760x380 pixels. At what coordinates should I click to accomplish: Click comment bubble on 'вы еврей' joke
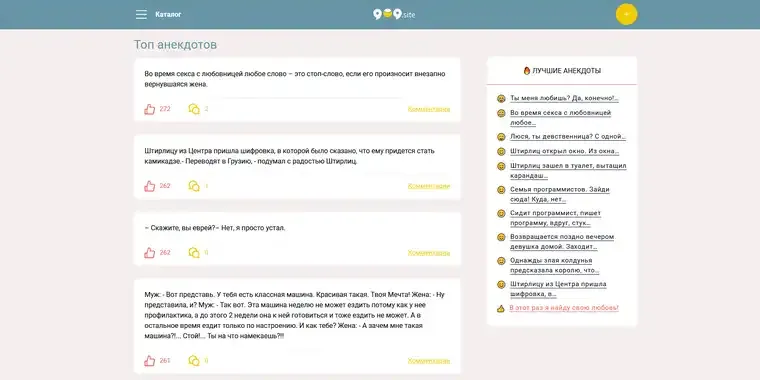(194, 253)
